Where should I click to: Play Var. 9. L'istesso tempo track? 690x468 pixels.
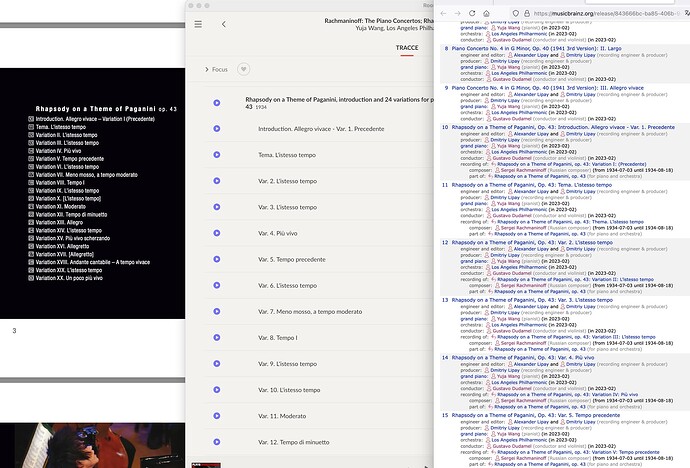(217, 364)
